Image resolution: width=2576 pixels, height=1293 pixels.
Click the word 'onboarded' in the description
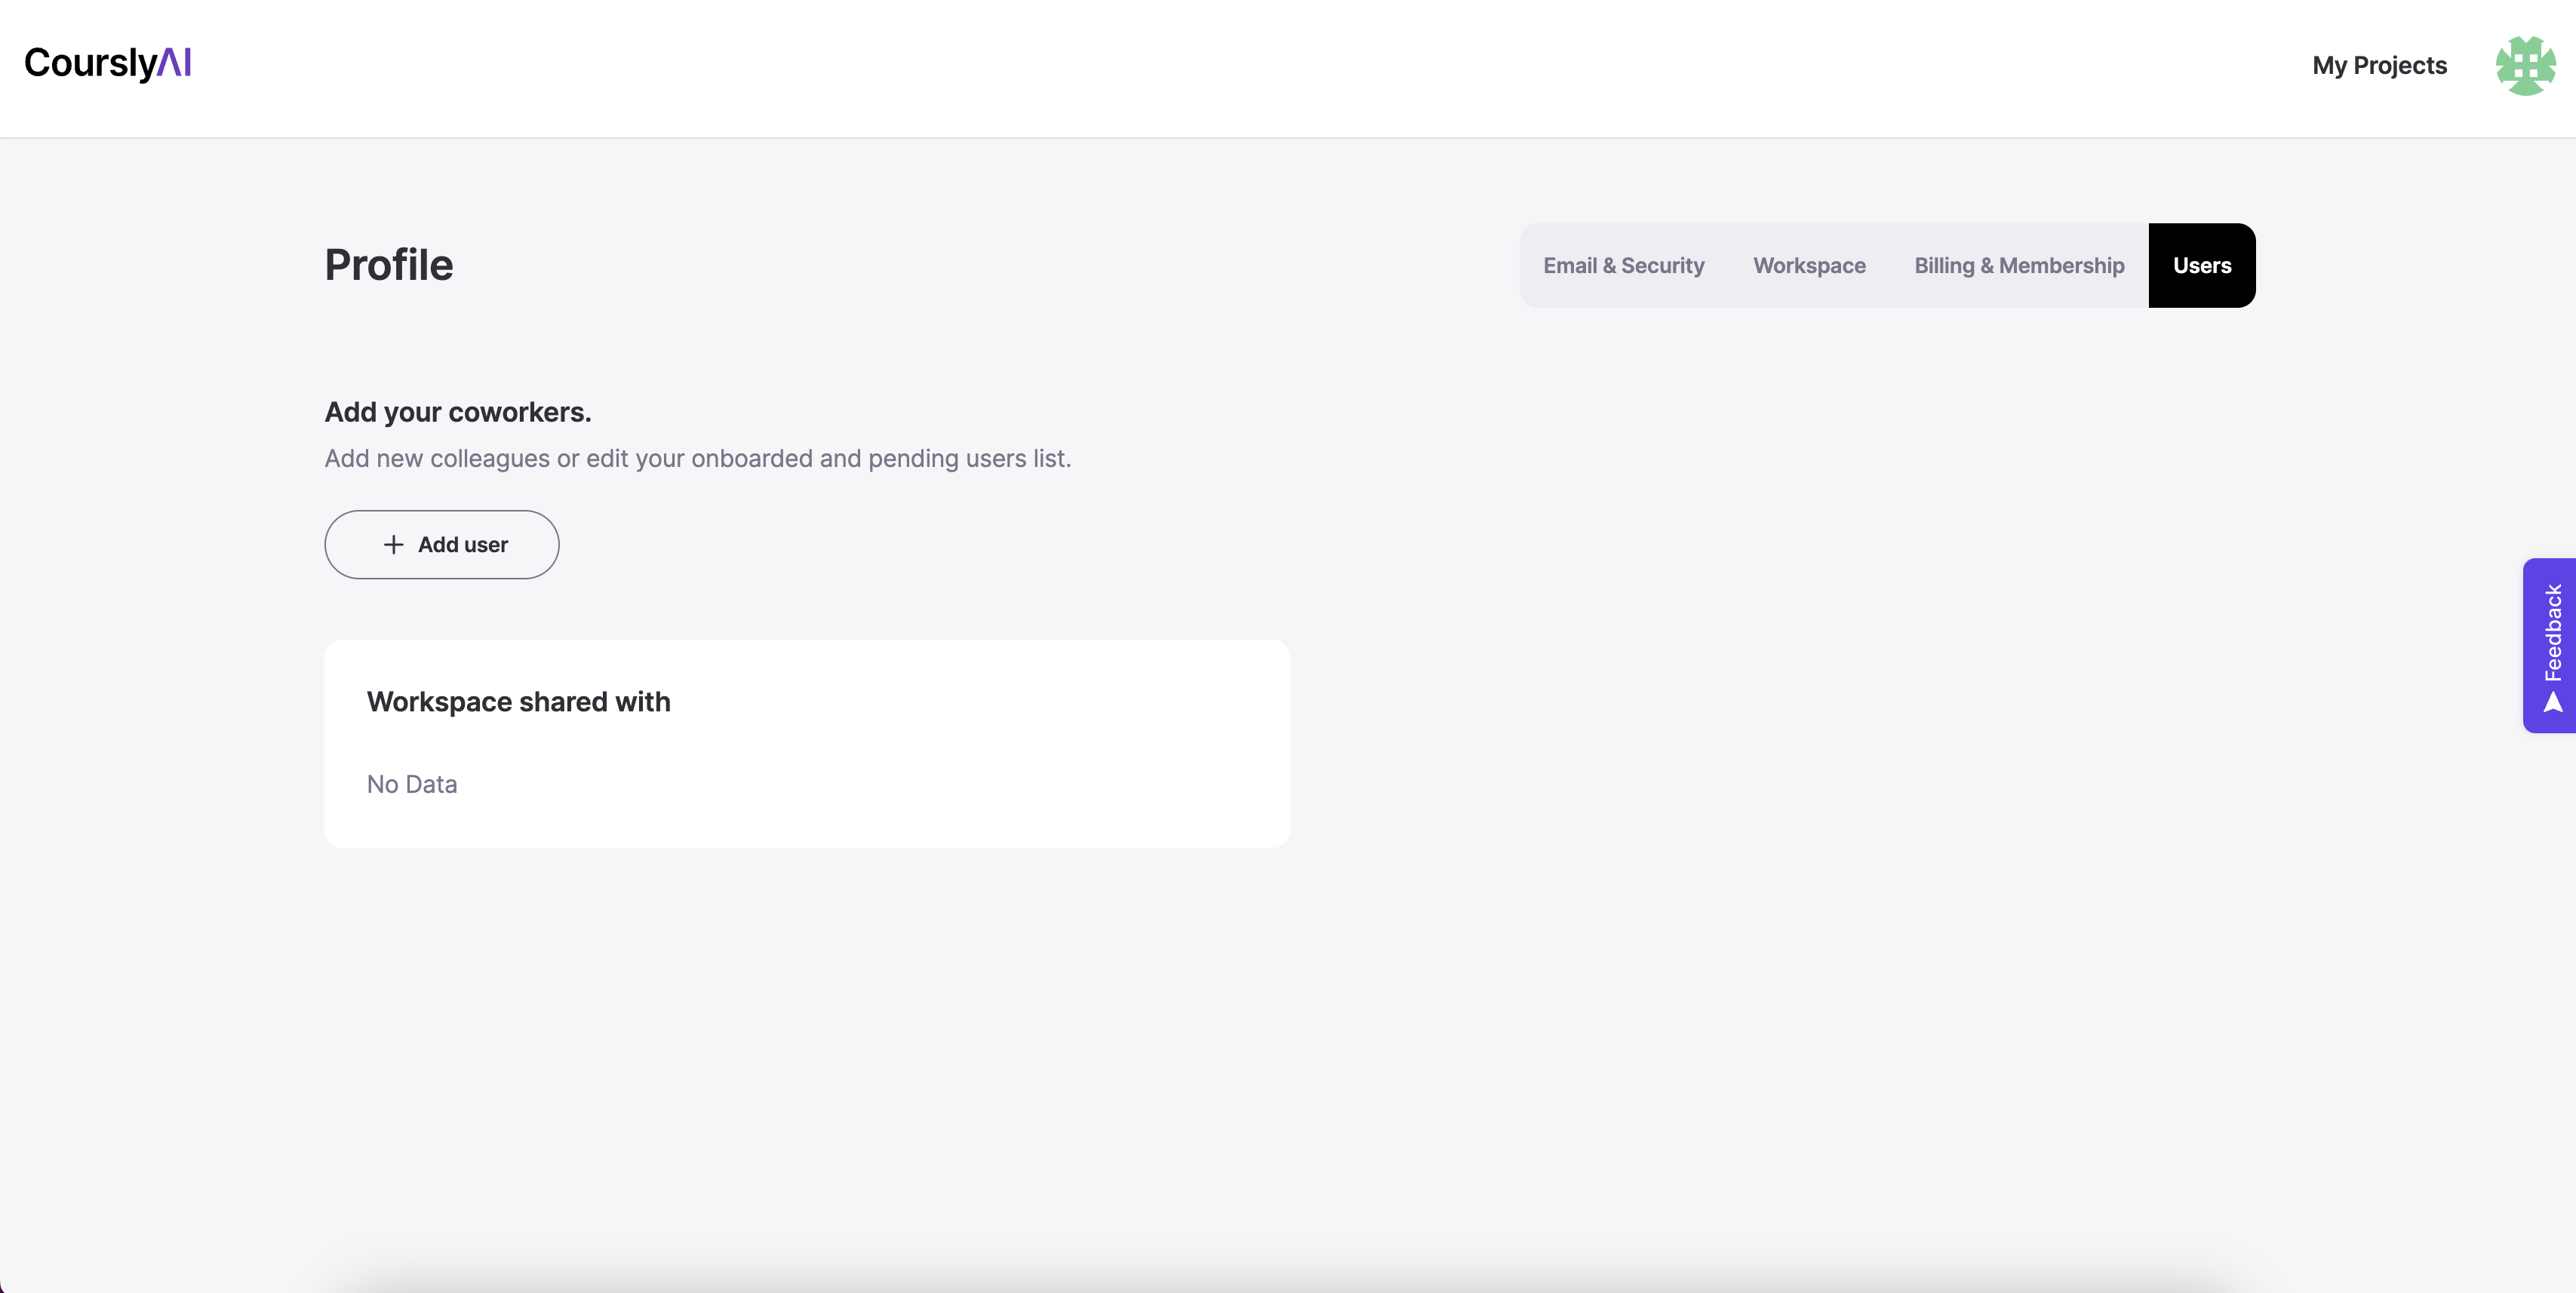[752, 459]
